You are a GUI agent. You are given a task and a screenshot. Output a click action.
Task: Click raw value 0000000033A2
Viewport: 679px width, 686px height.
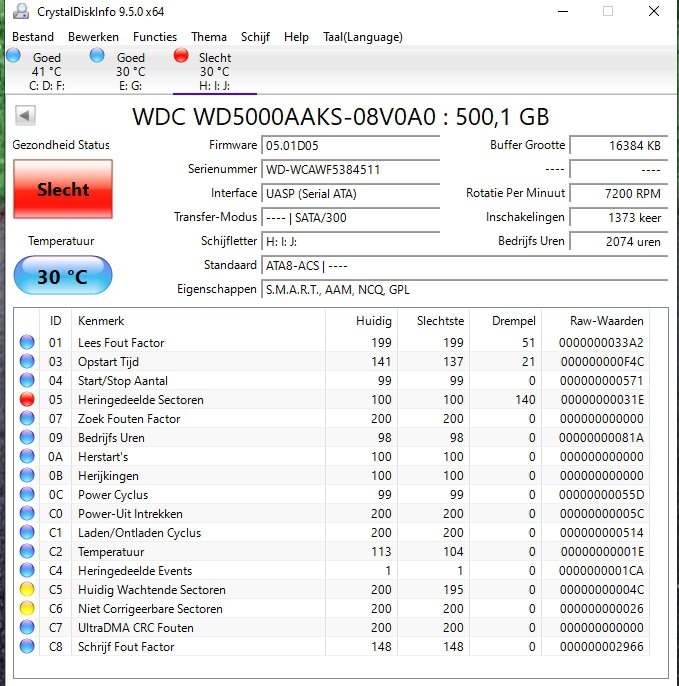pyautogui.click(x=601, y=343)
